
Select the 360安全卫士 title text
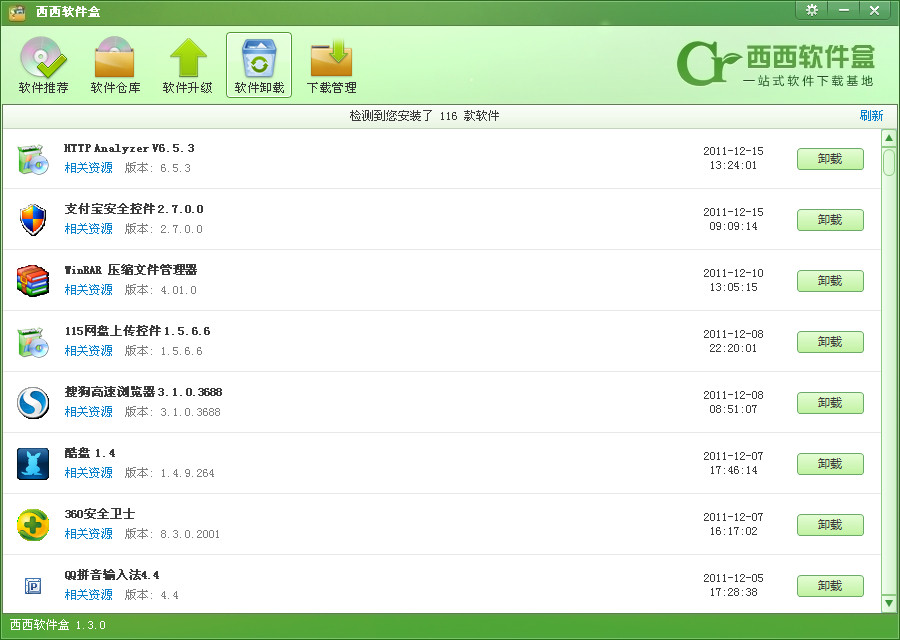[x=100, y=514]
